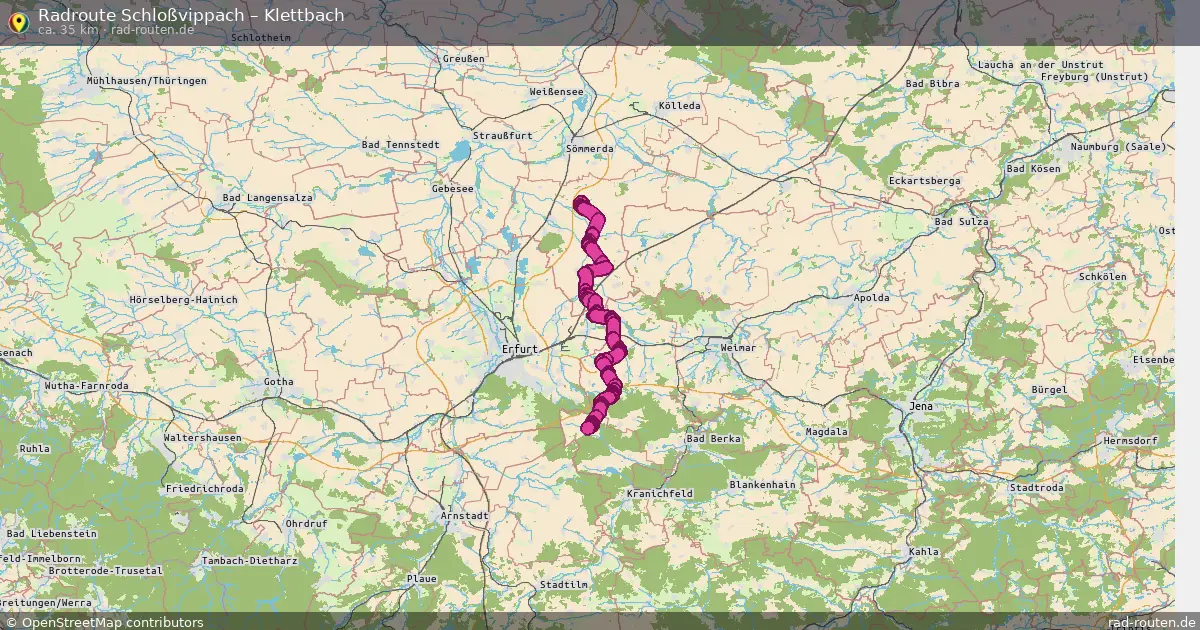Click the Brotterode-Trusetal label

(105, 570)
